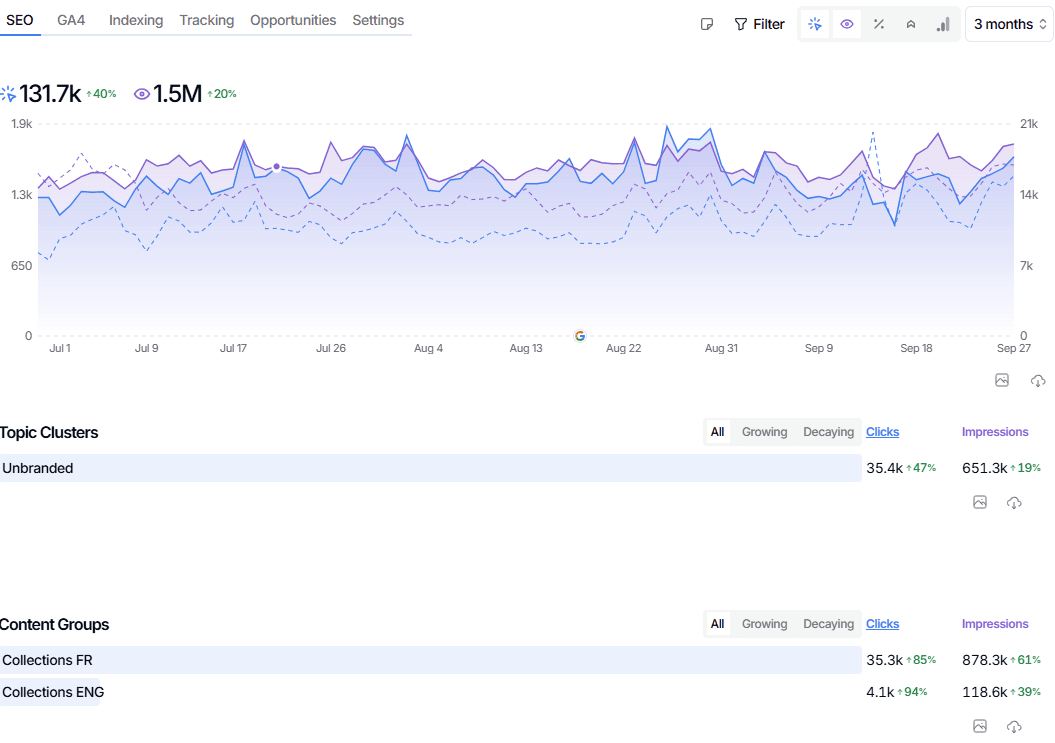The image size is (1055, 743).
Task: Open the Settings tab
Action: click(378, 20)
